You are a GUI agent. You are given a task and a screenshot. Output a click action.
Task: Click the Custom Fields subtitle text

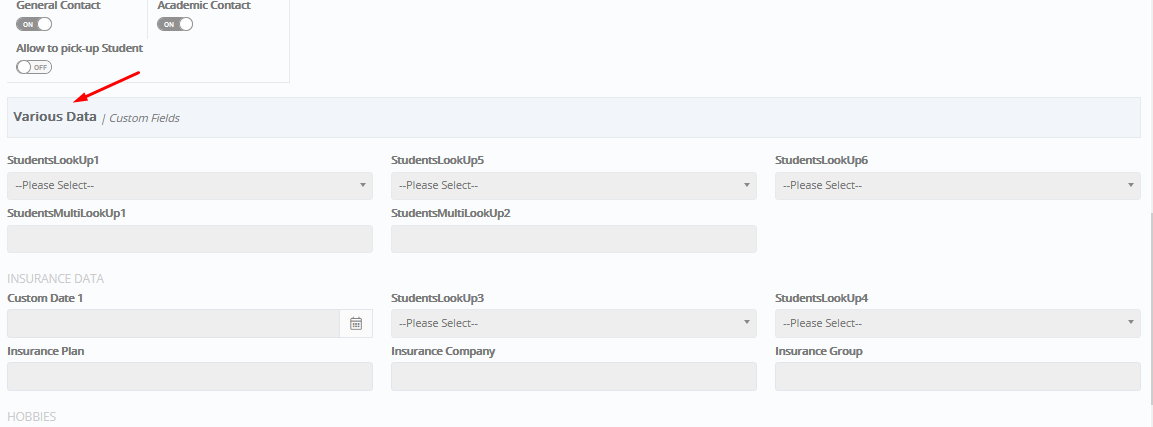pos(145,118)
